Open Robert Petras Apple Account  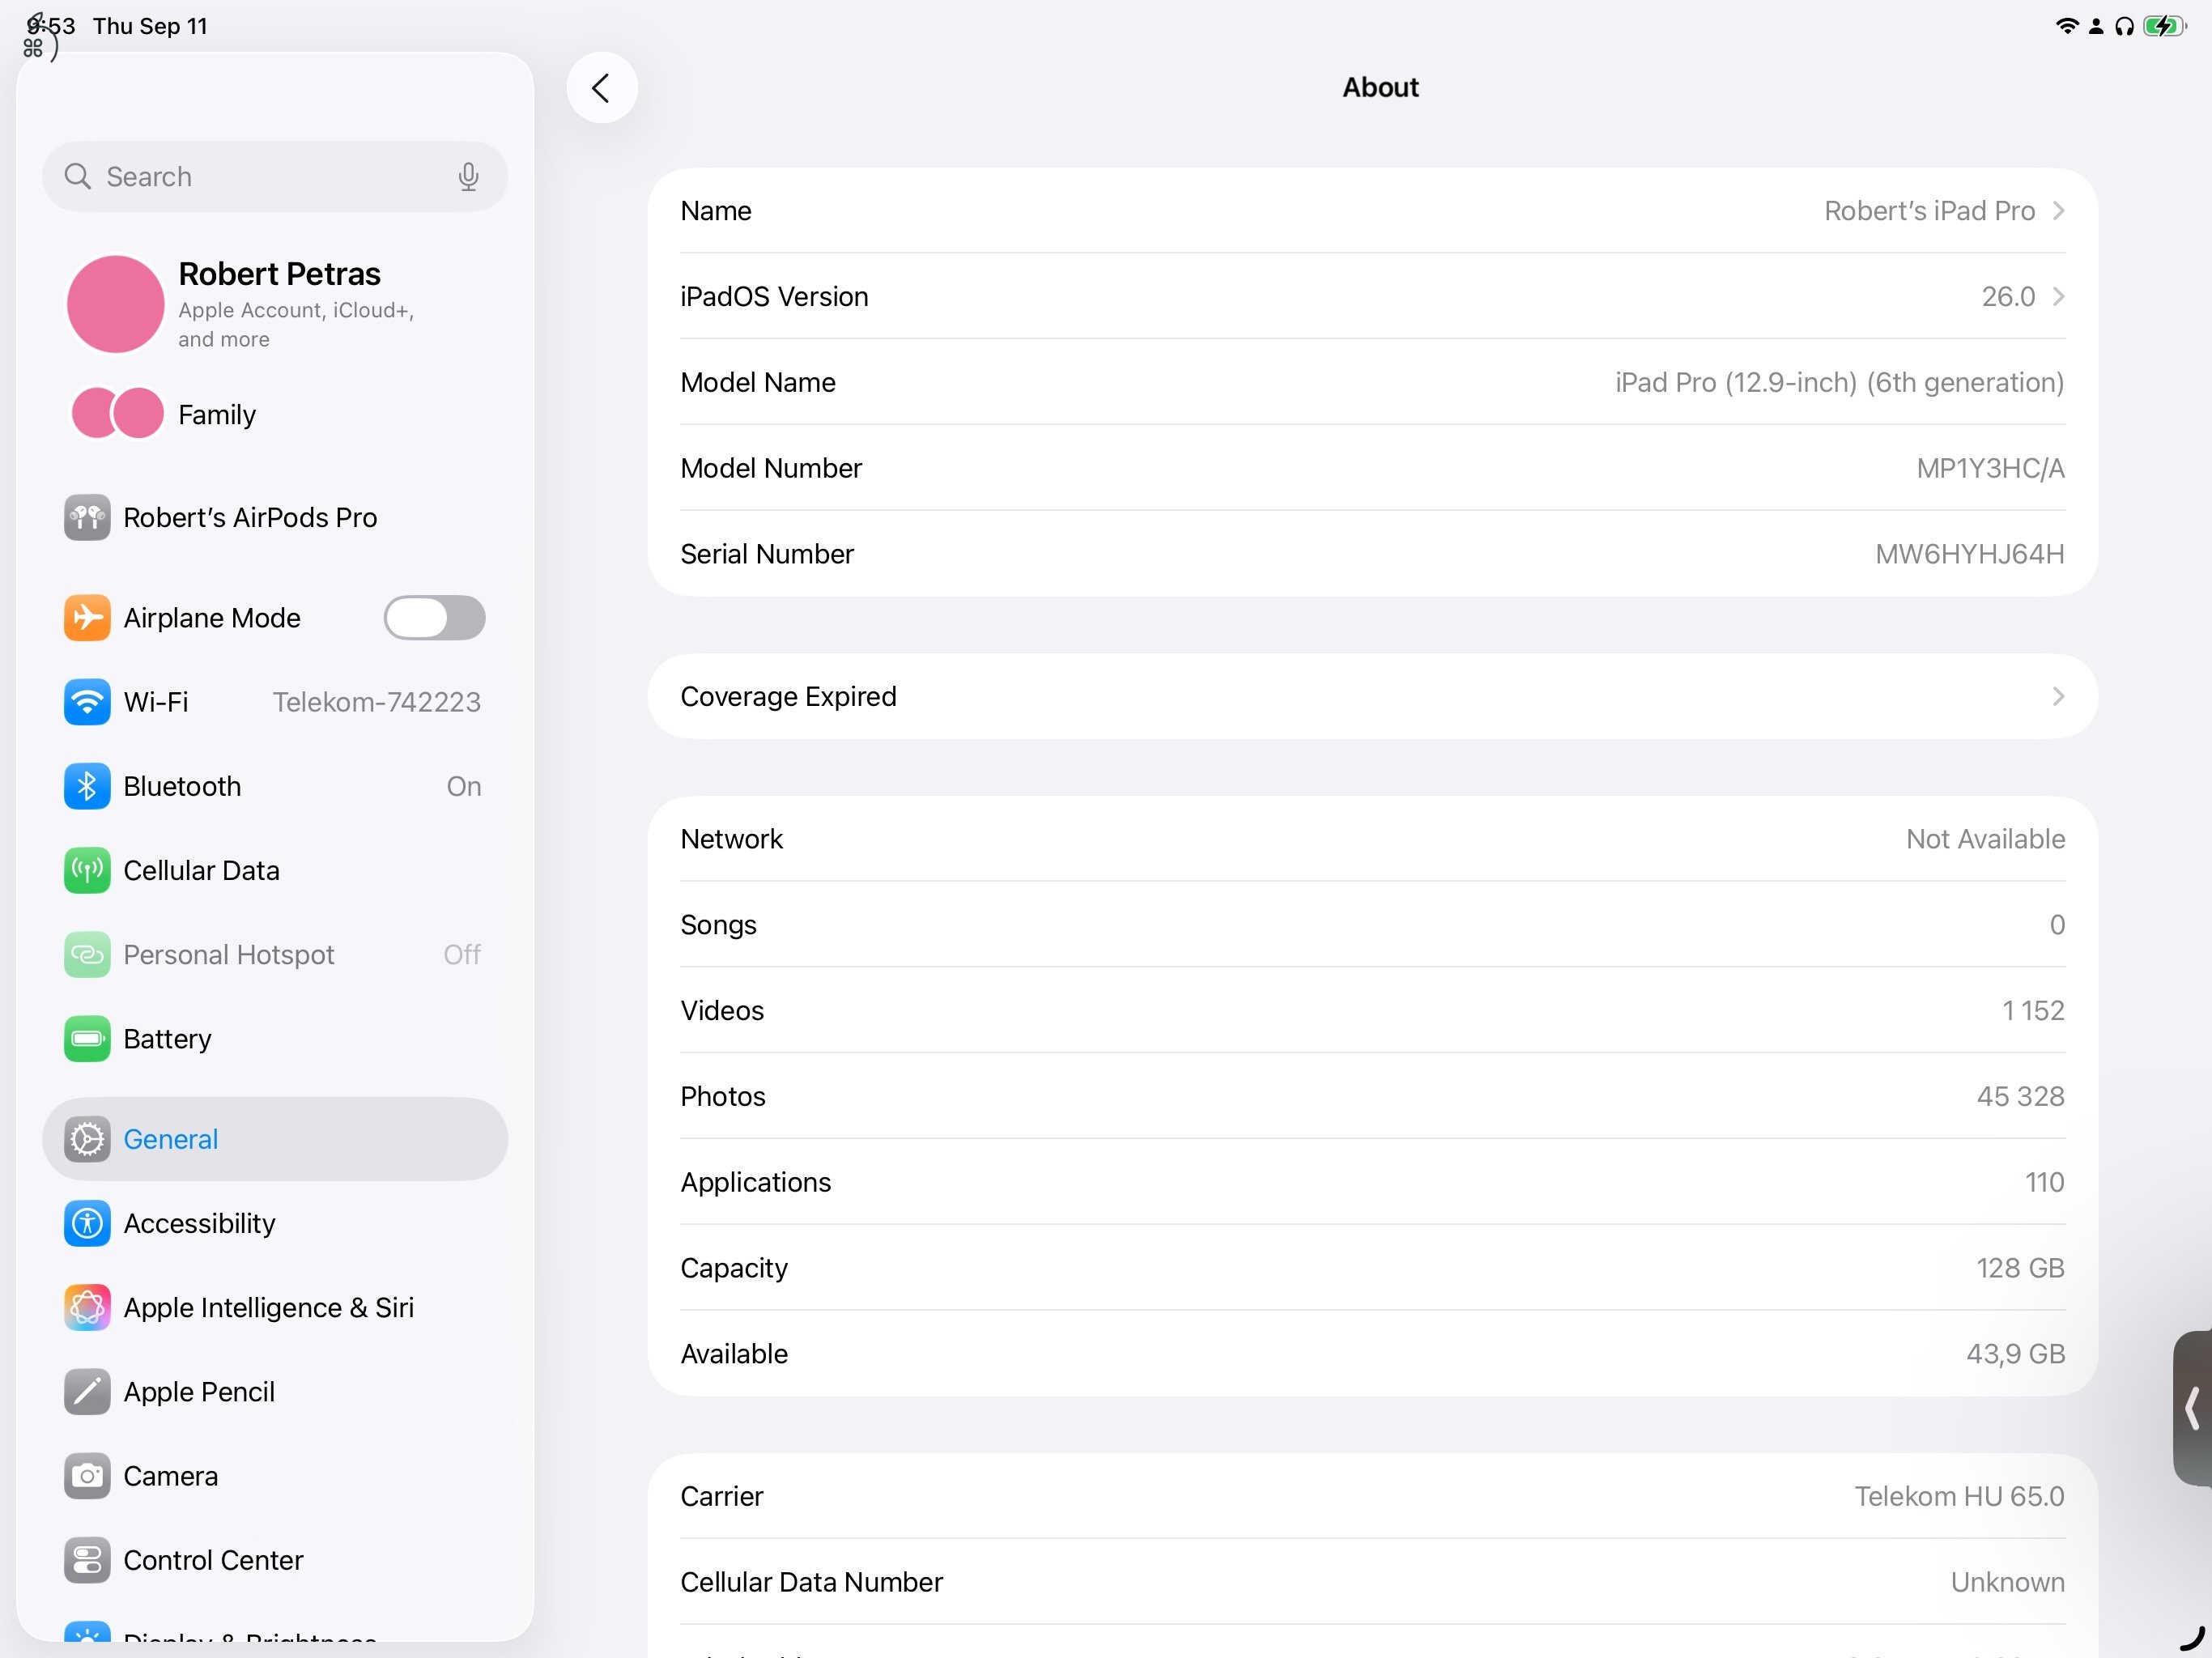pos(275,304)
